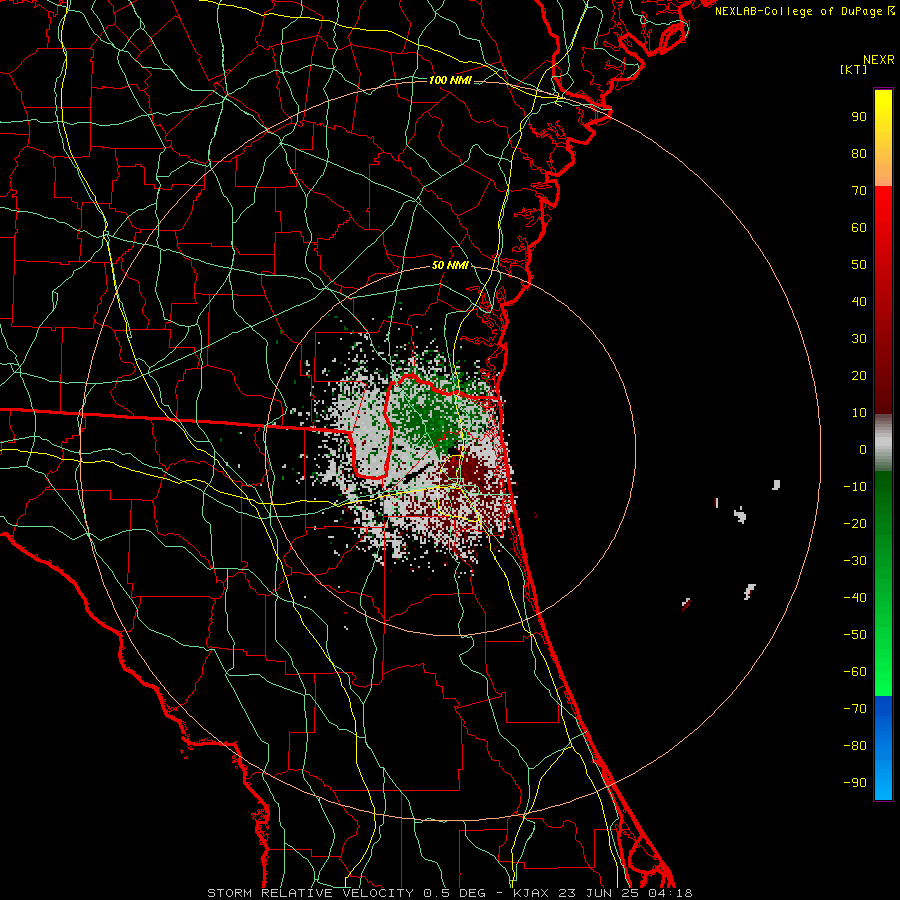Select the 50 NMI range ring label

coord(450,265)
